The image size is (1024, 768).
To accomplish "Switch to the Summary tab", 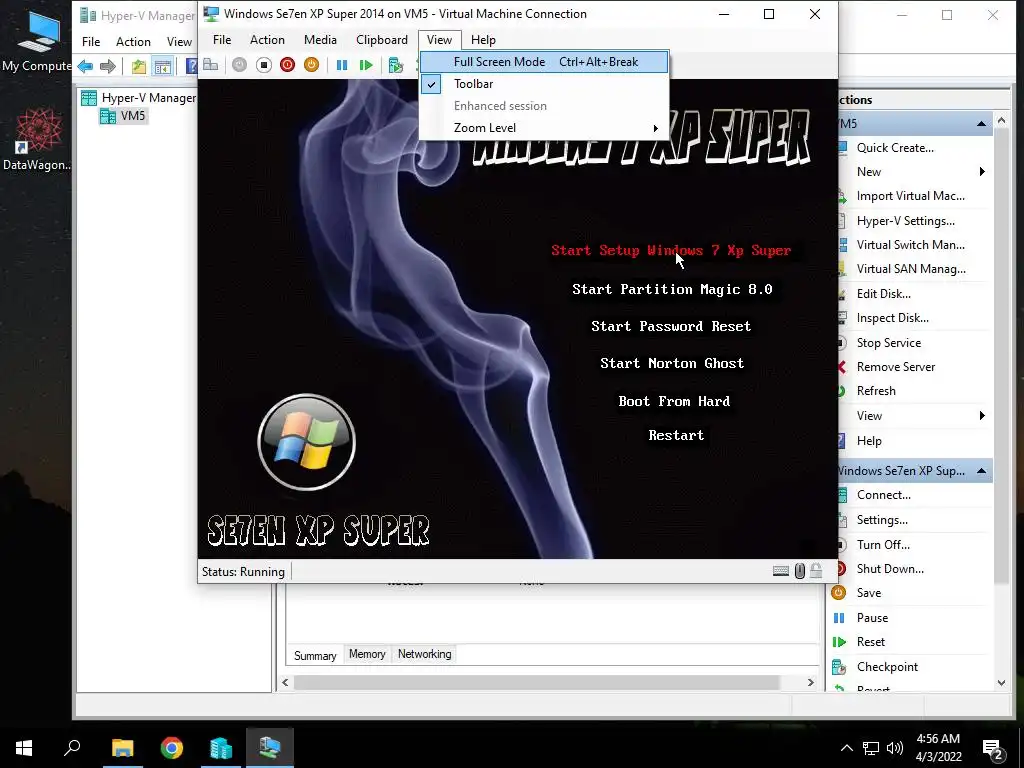I will [315, 655].
